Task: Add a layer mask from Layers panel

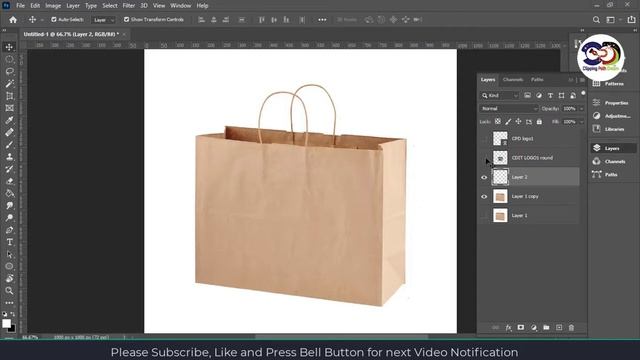Action: click(x=521, y=327)
